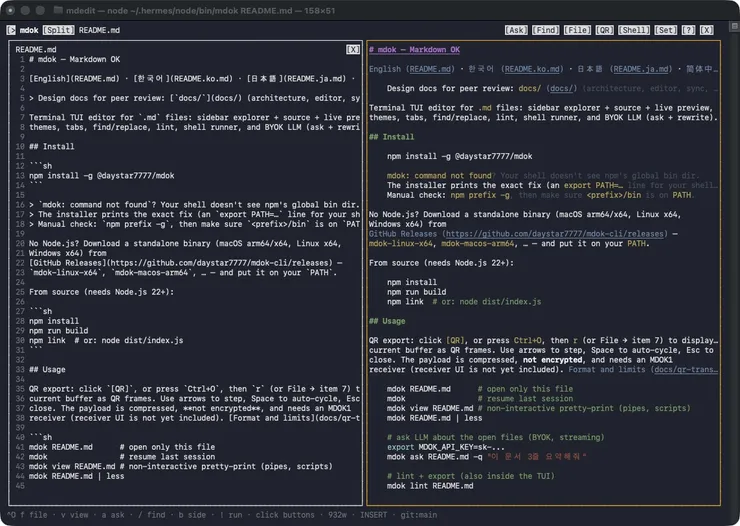Select the README.md tab in top bar
740x526 pixels.
99,30
